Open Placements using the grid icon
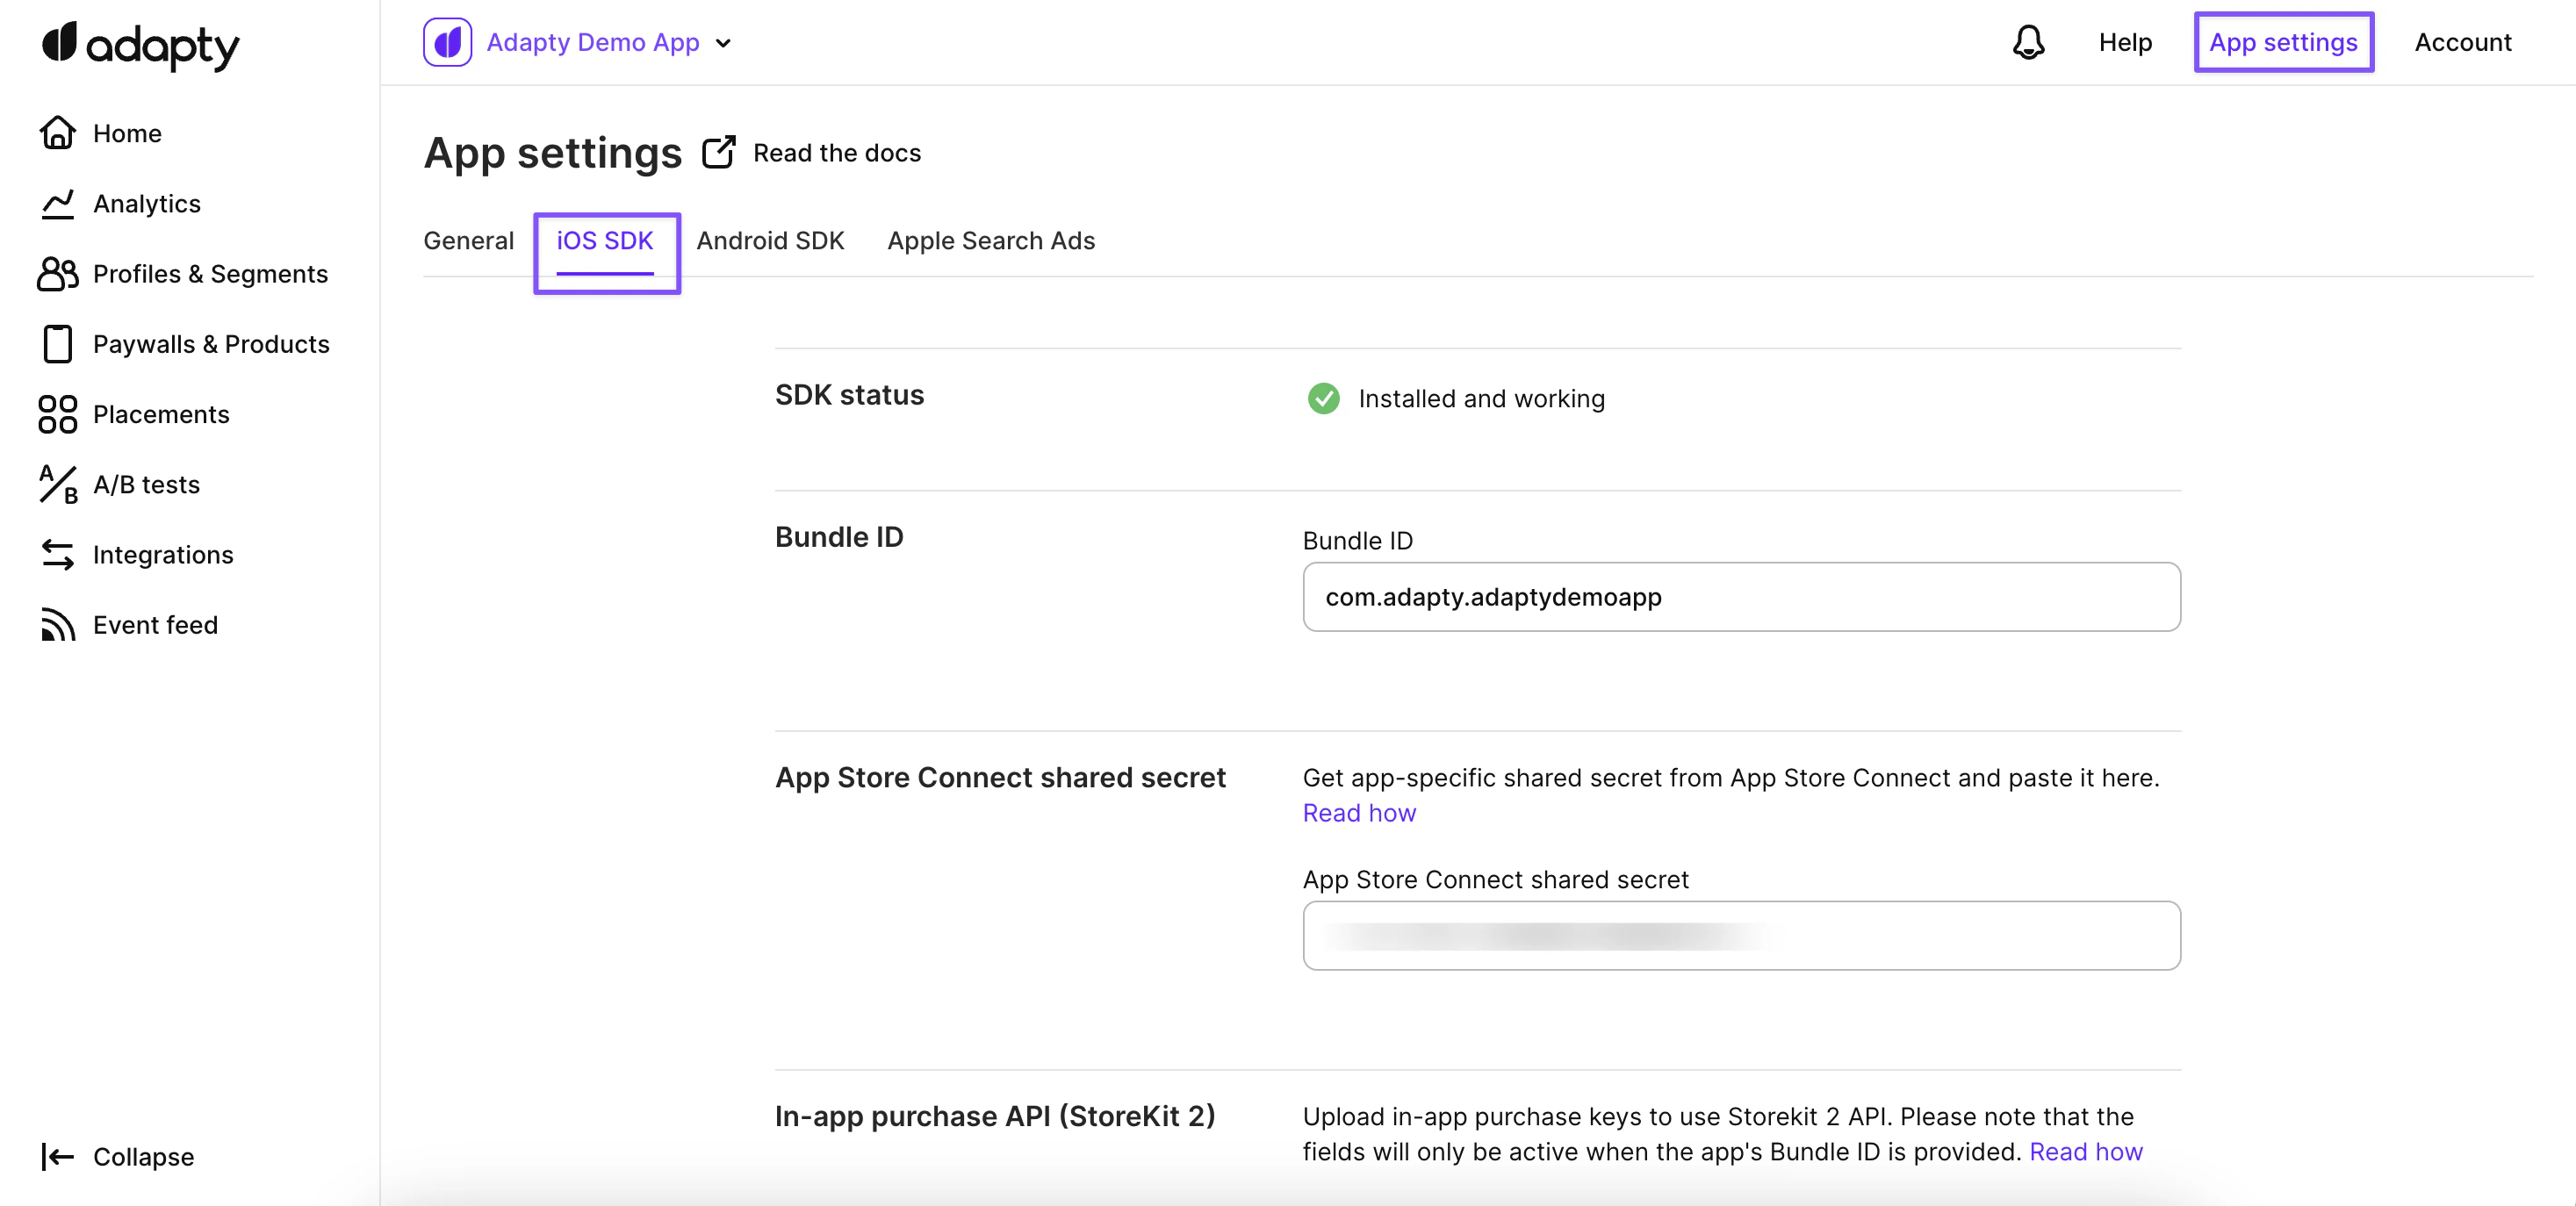Image resolution: width=2576 pixels, height=1206 pixels. pos(57,414)
